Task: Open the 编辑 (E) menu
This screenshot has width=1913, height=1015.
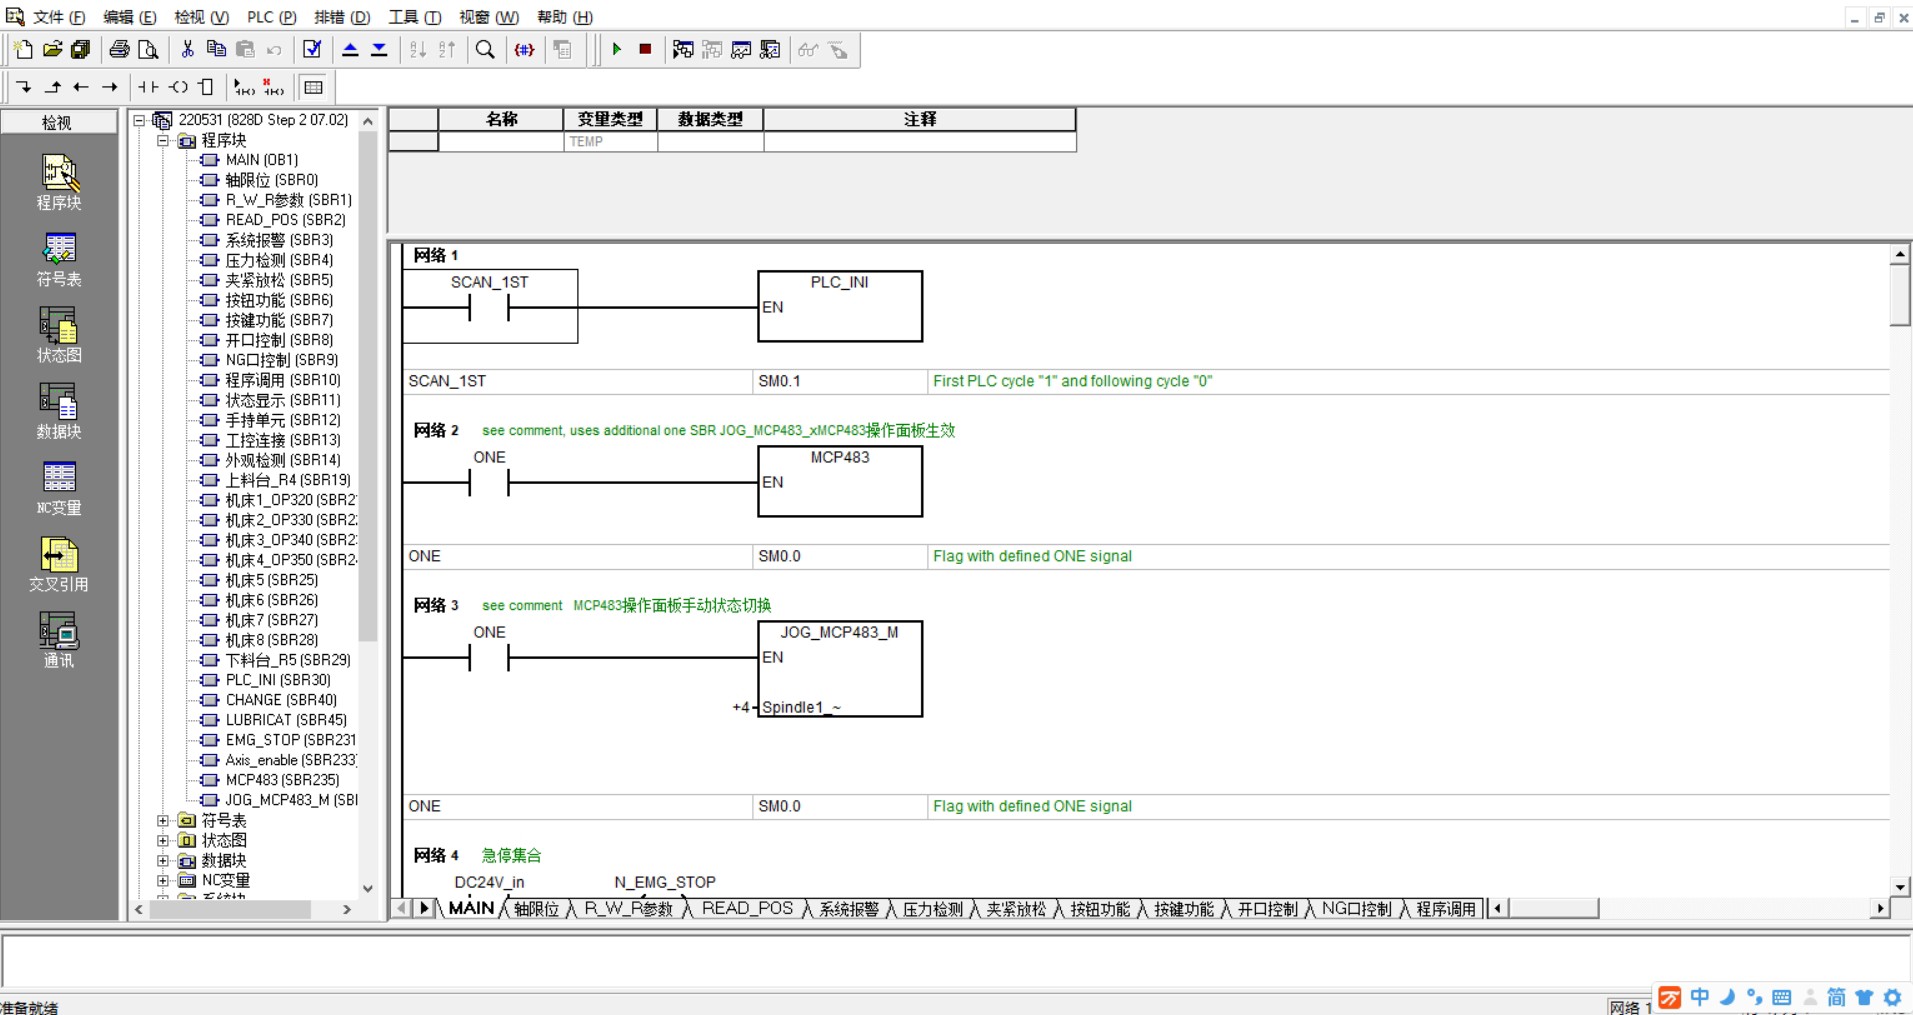Action: (x=130, y=17)
